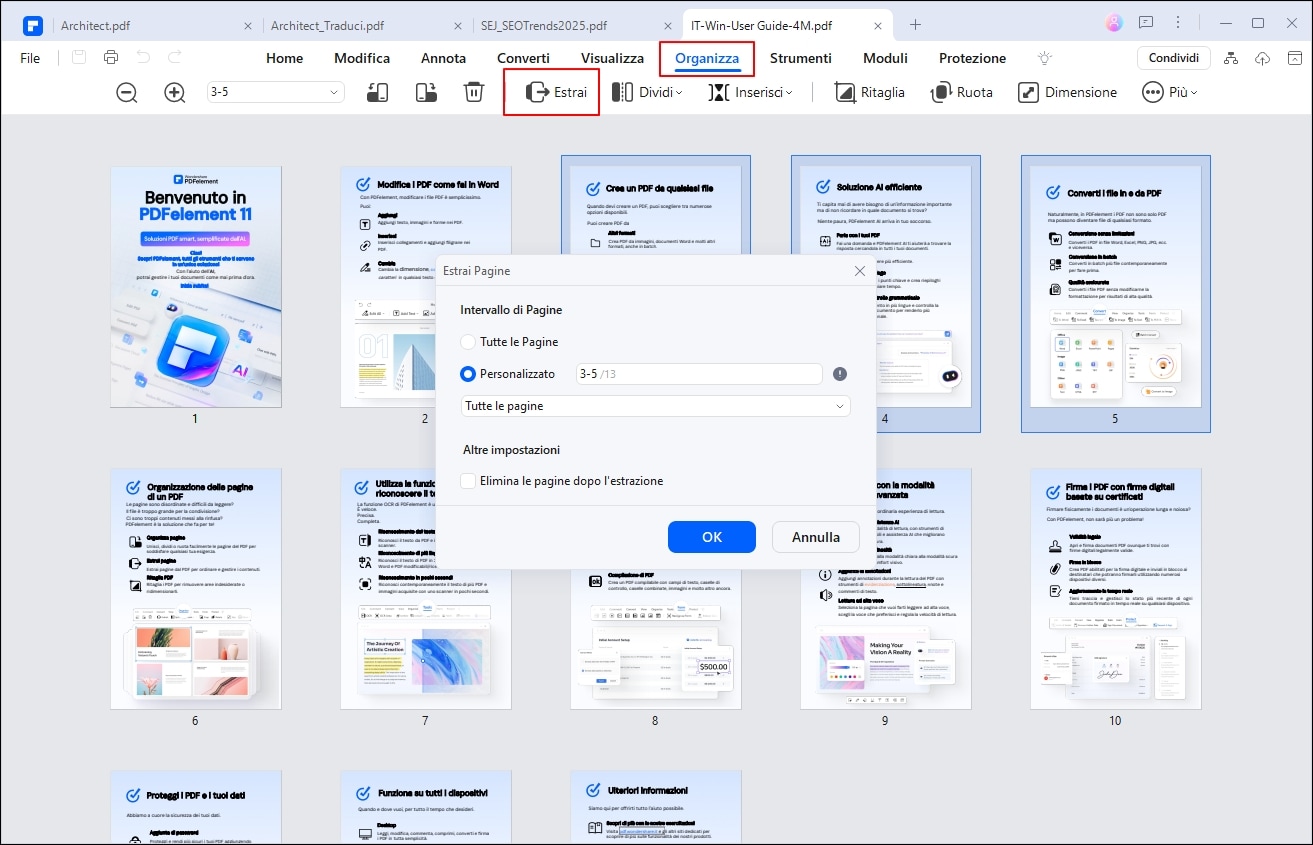This screenshot has width=1313, height=845.
Task: Click the zoom out magnifier icon
Action: (x=127, y=92)
